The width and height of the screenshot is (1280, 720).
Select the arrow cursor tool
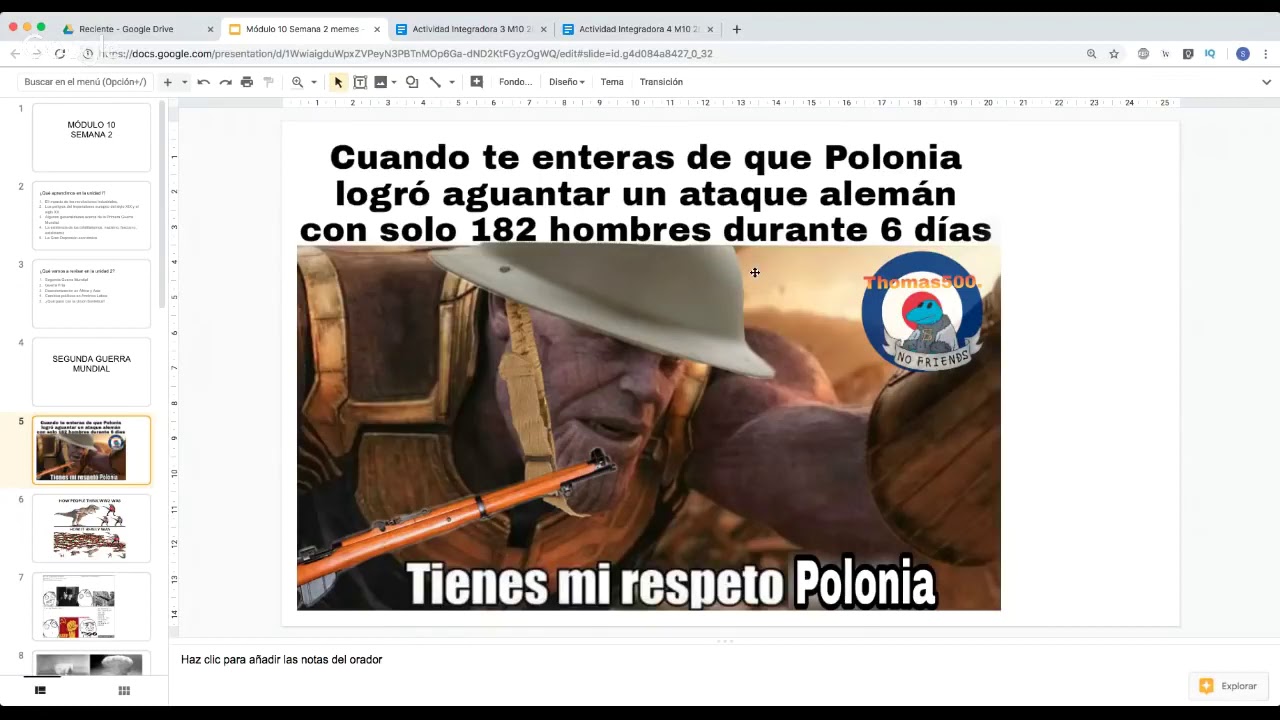coord(338,82)
